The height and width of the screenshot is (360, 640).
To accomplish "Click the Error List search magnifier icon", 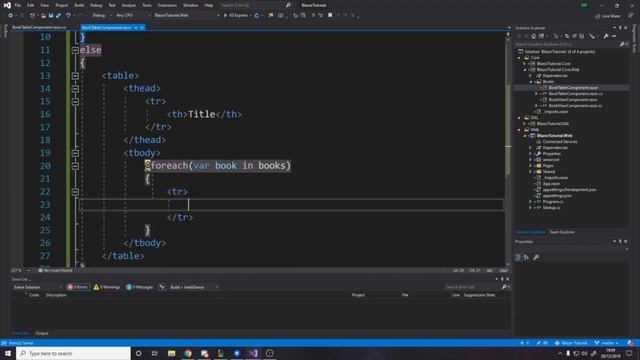I will tap(504, 287).
